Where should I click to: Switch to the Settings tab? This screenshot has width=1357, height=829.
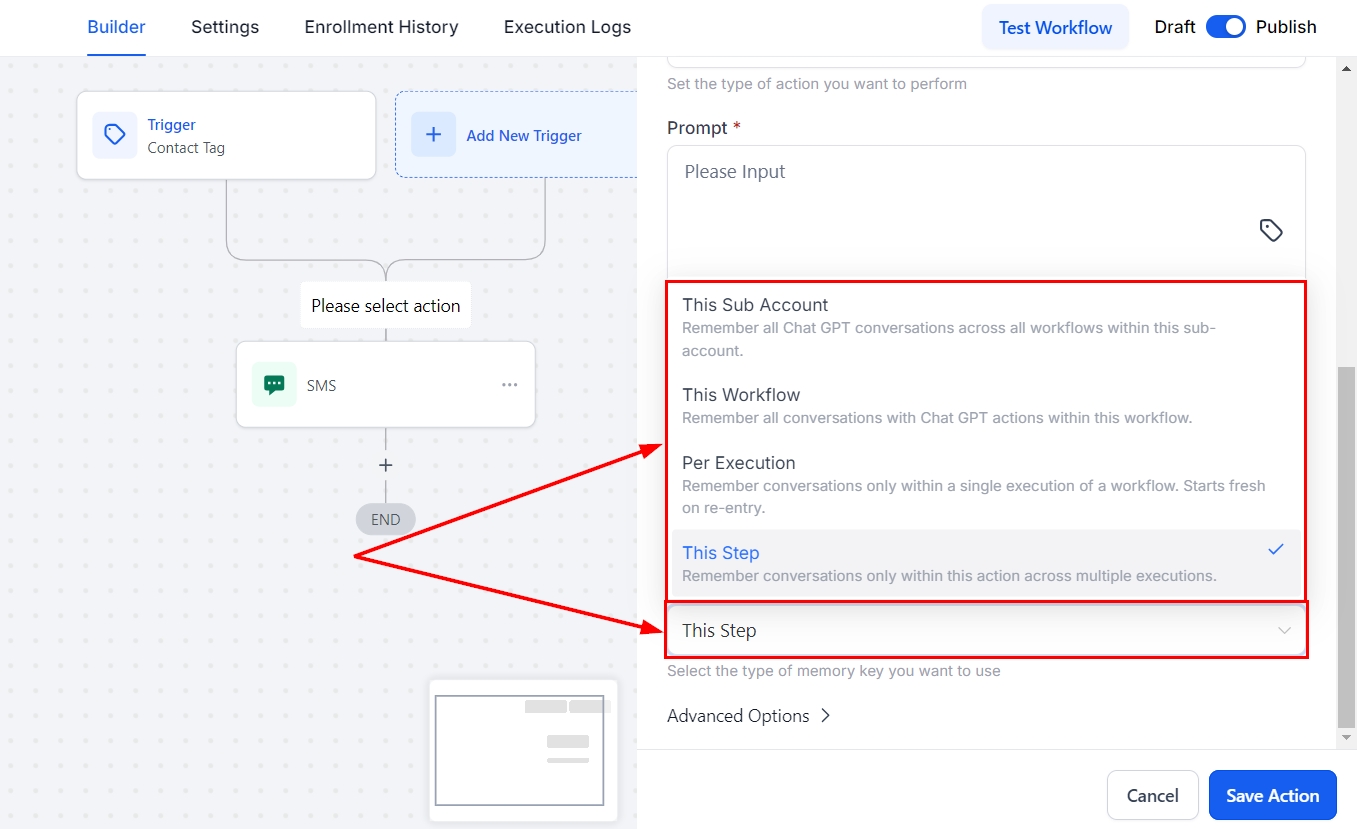pyautogui.click(x=225, y=27)
